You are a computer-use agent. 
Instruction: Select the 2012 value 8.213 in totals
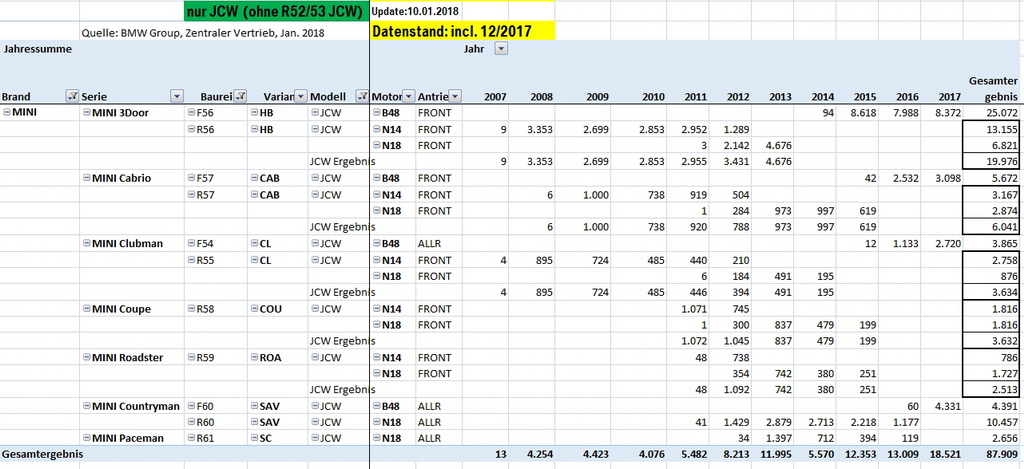tap(736, 454)
